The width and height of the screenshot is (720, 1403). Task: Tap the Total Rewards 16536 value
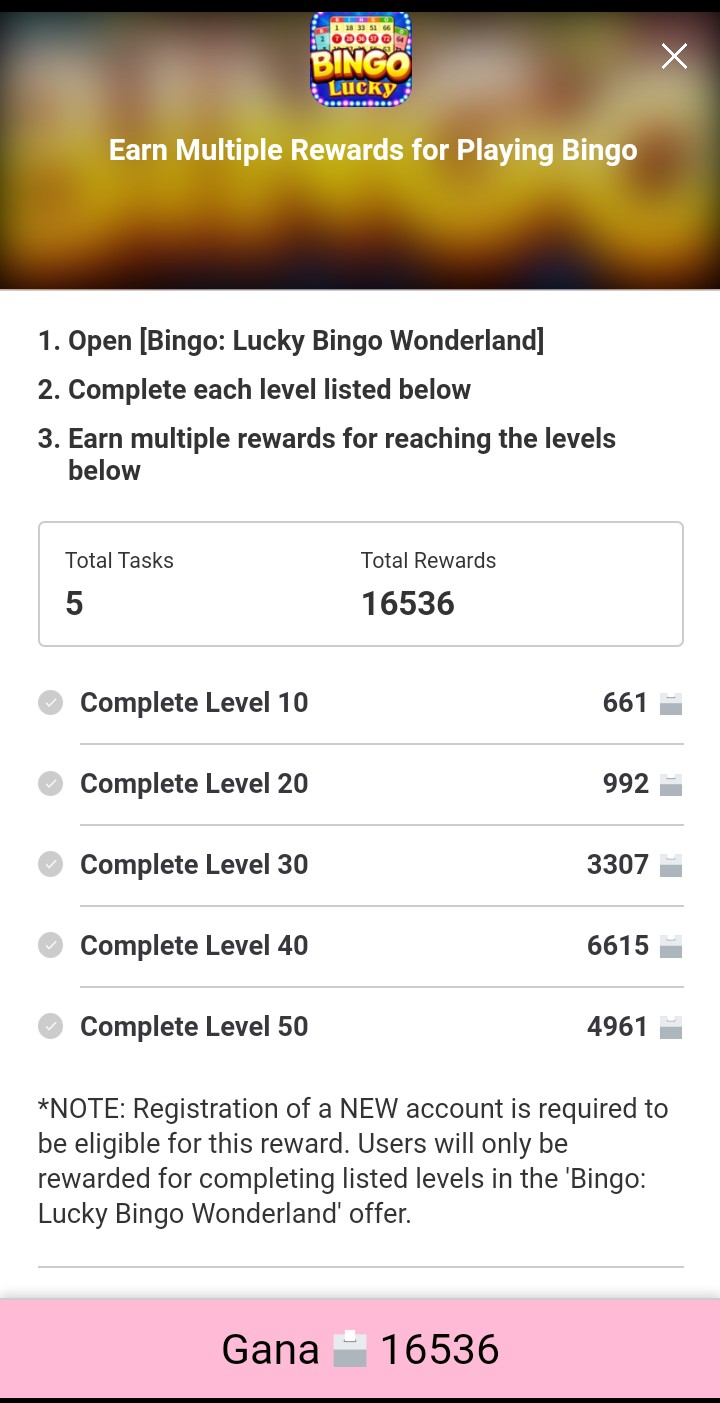407,604
